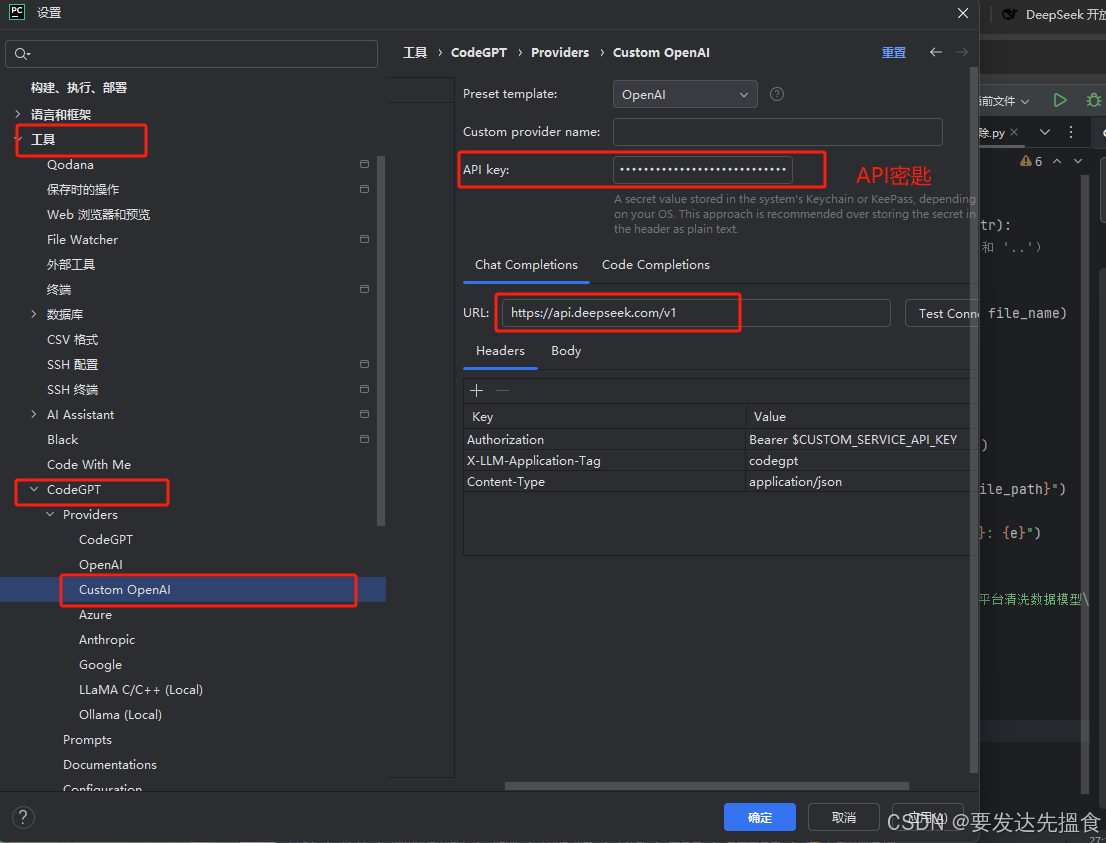Click the project-level marker beside Black

click(x=364, y=439)
